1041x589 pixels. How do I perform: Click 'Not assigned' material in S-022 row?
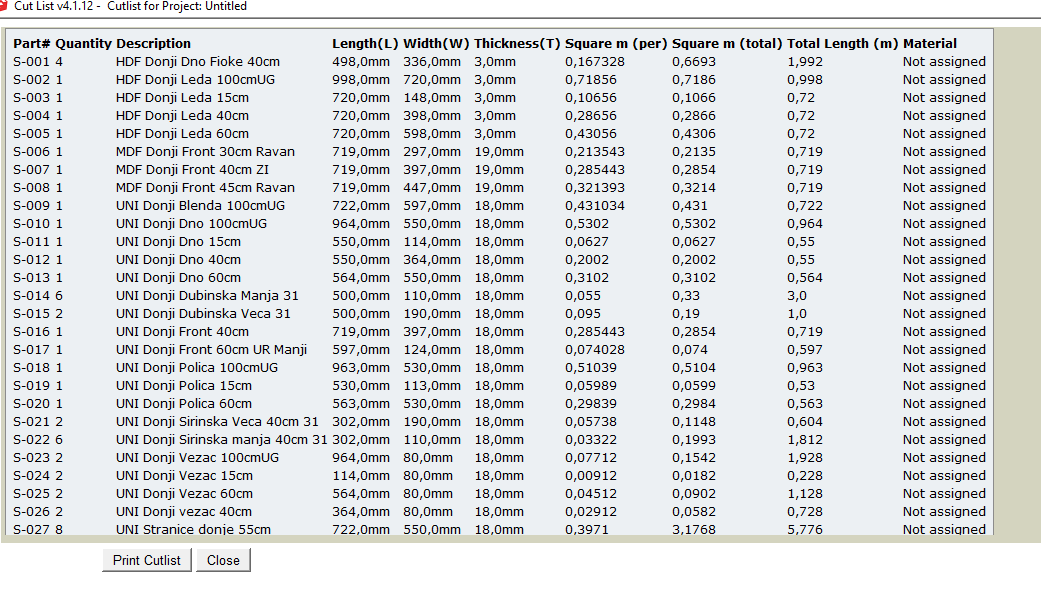944,440
